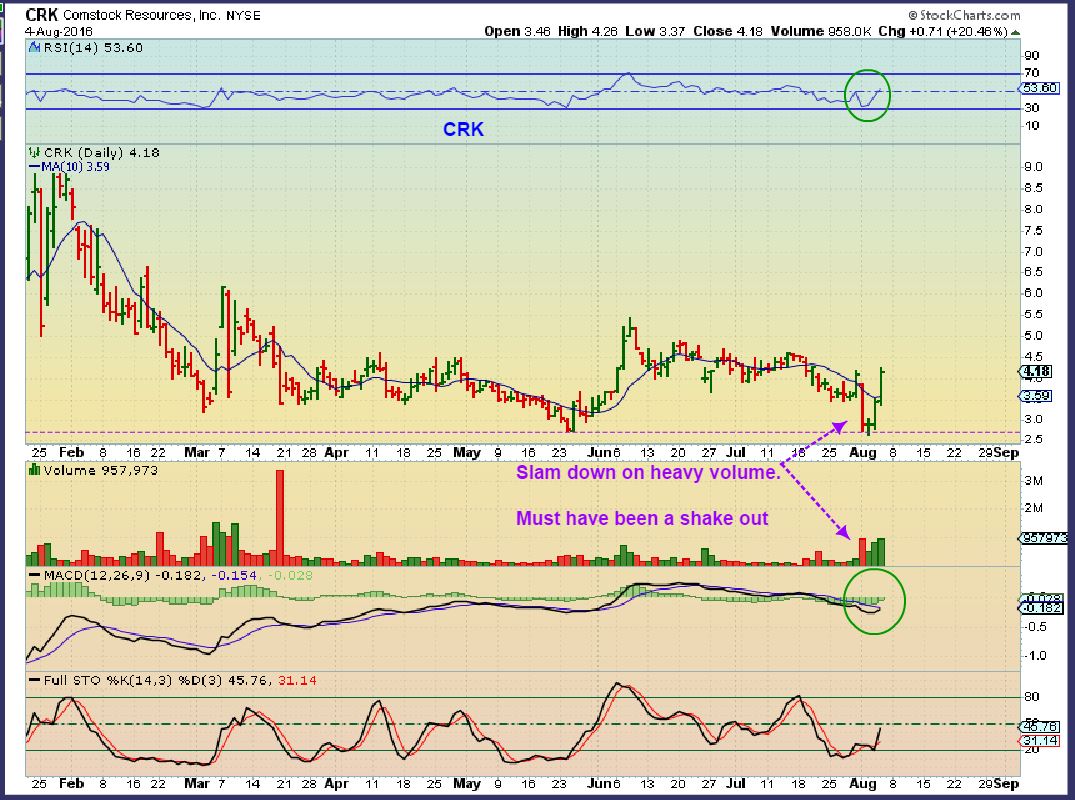Screen dimensions: 1075x800
Task: Click the large blue 'CRK' text in the RSI panel
Action: 463,129
